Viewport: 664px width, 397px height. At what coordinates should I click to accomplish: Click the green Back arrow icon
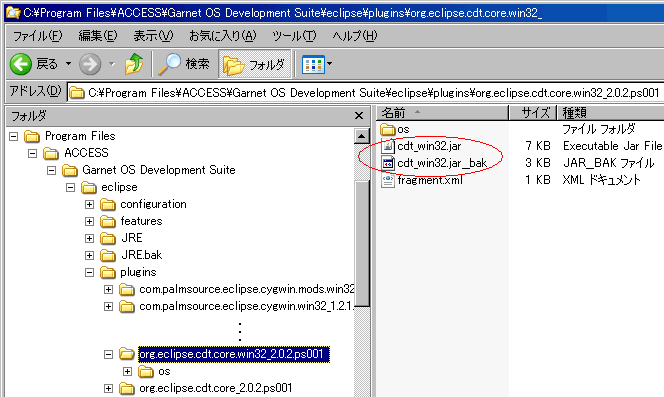(x=21, y=64)
